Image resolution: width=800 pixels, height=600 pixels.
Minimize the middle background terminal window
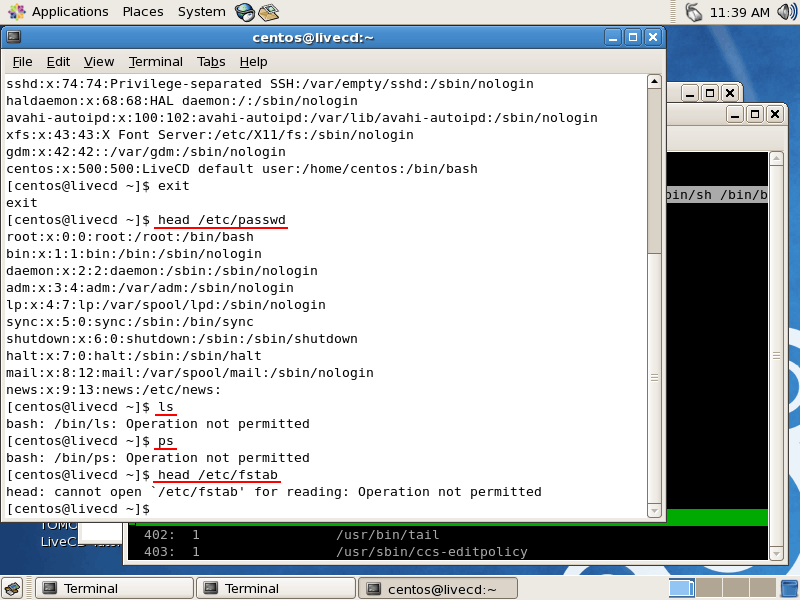pos(735,114)
